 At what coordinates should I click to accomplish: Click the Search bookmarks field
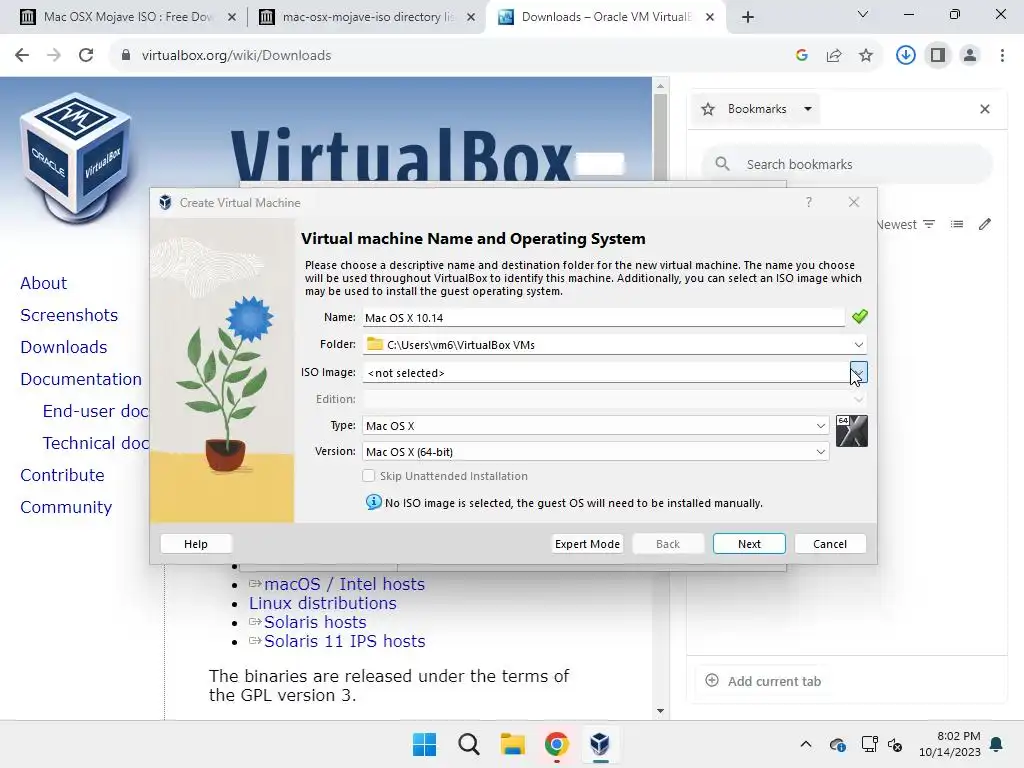tap(847, 165)
